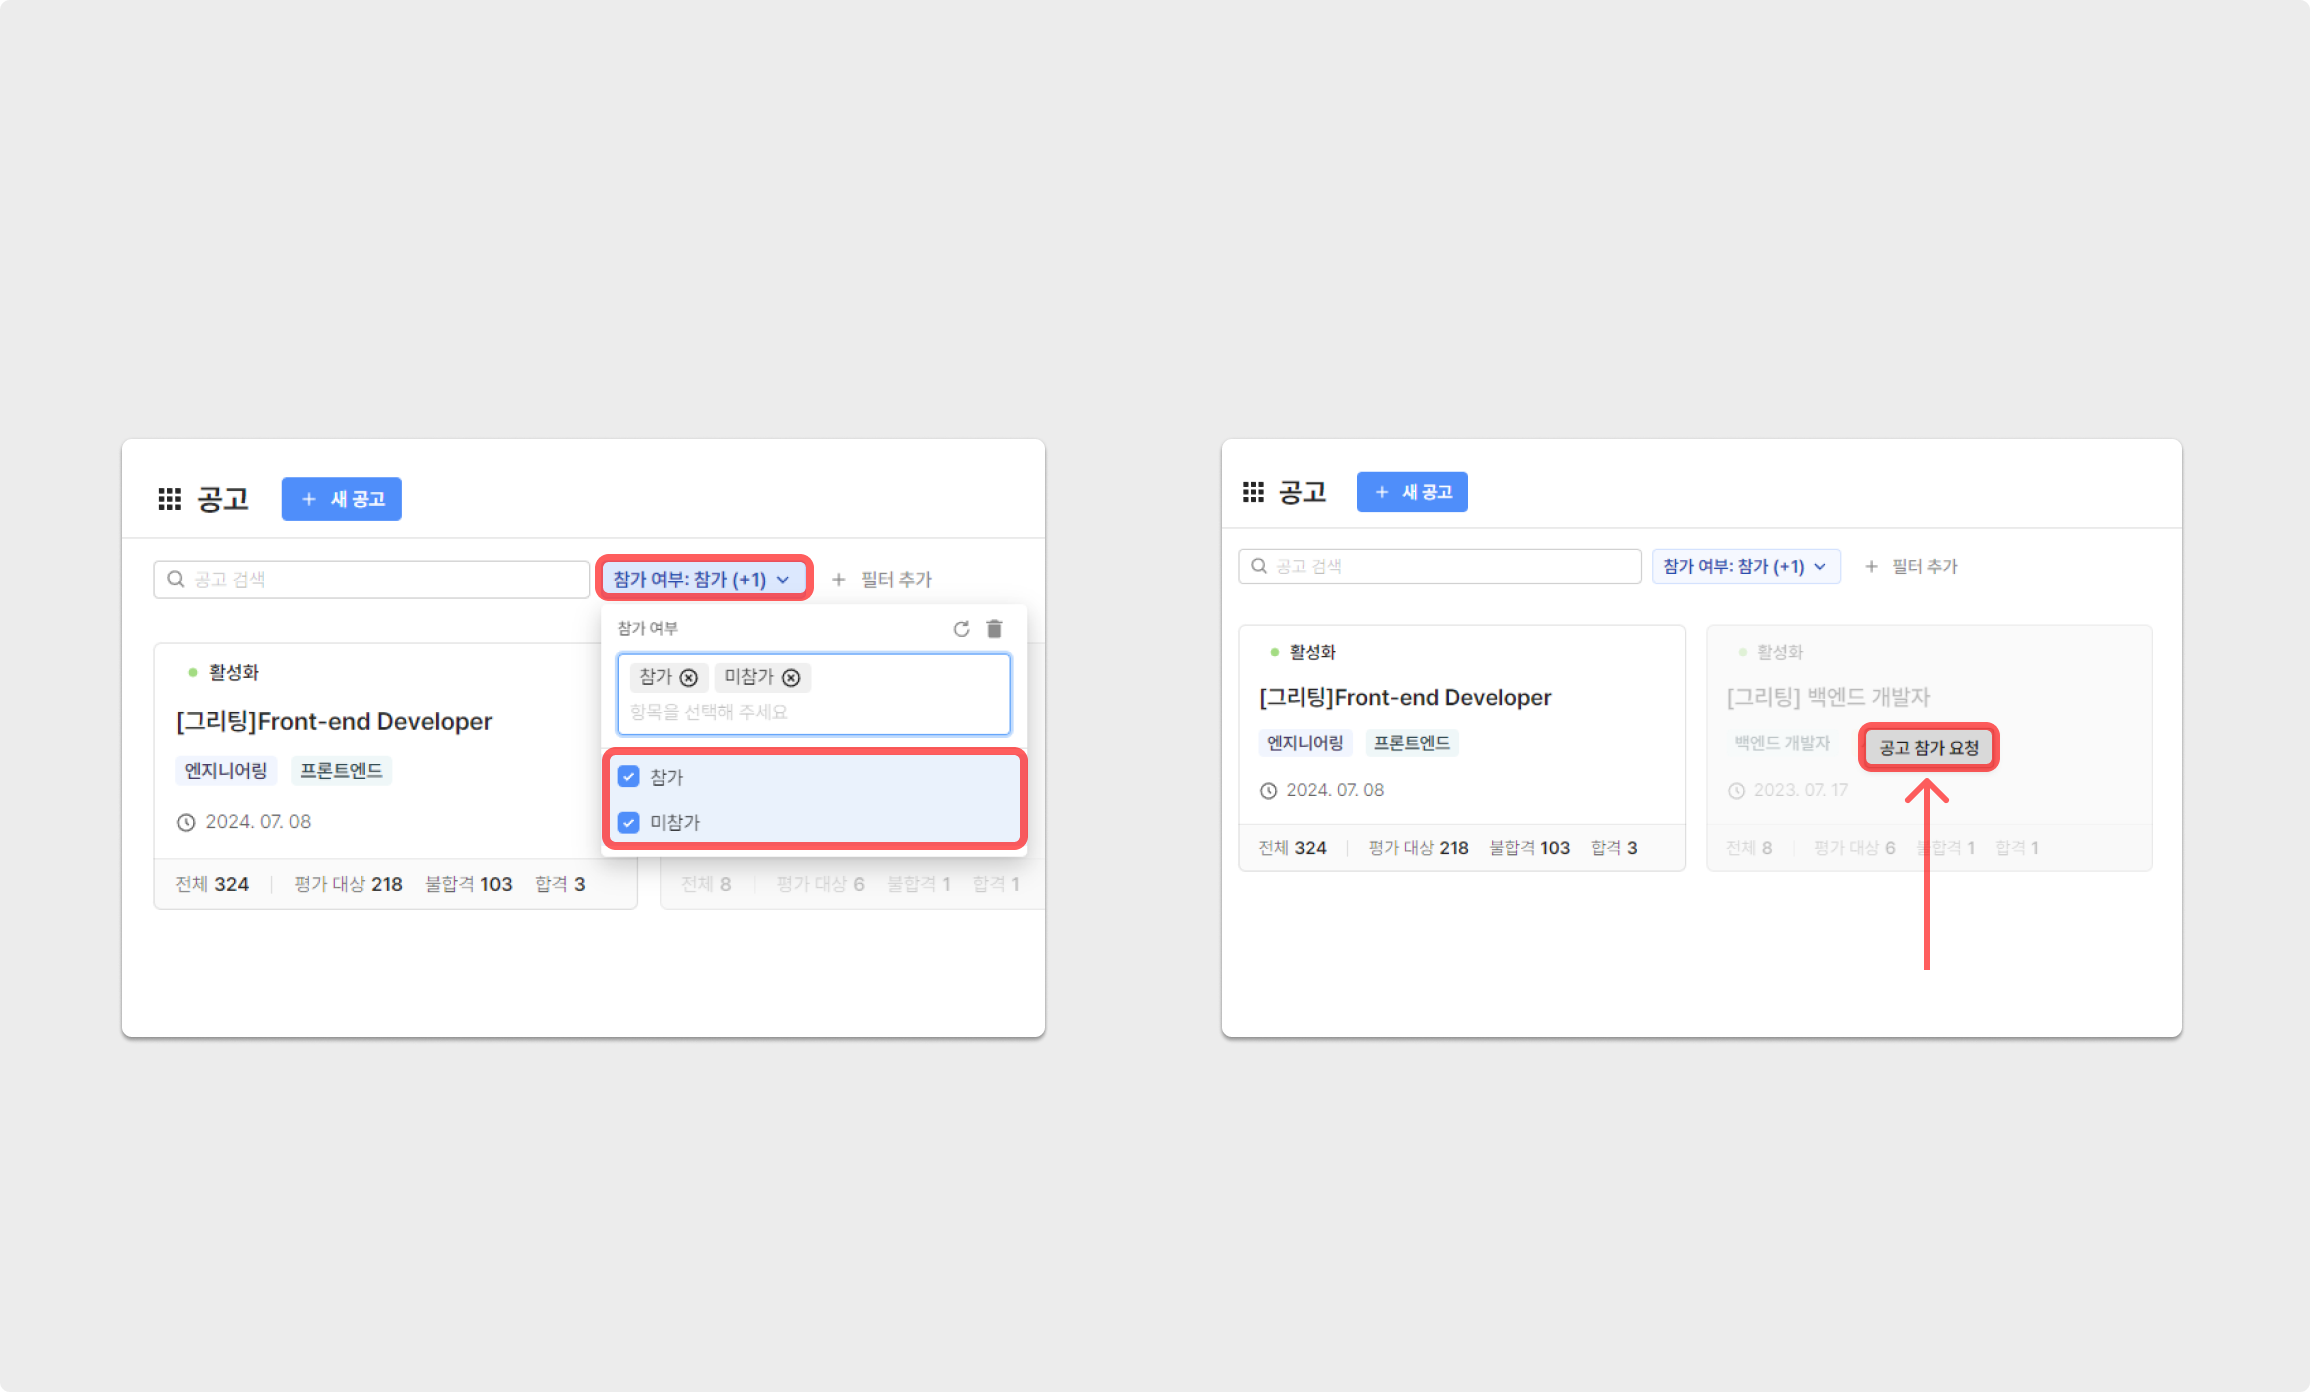2310x1392 pixels.
Task: Uncheck the 미참가 checkbox
Action: [629, 822]
